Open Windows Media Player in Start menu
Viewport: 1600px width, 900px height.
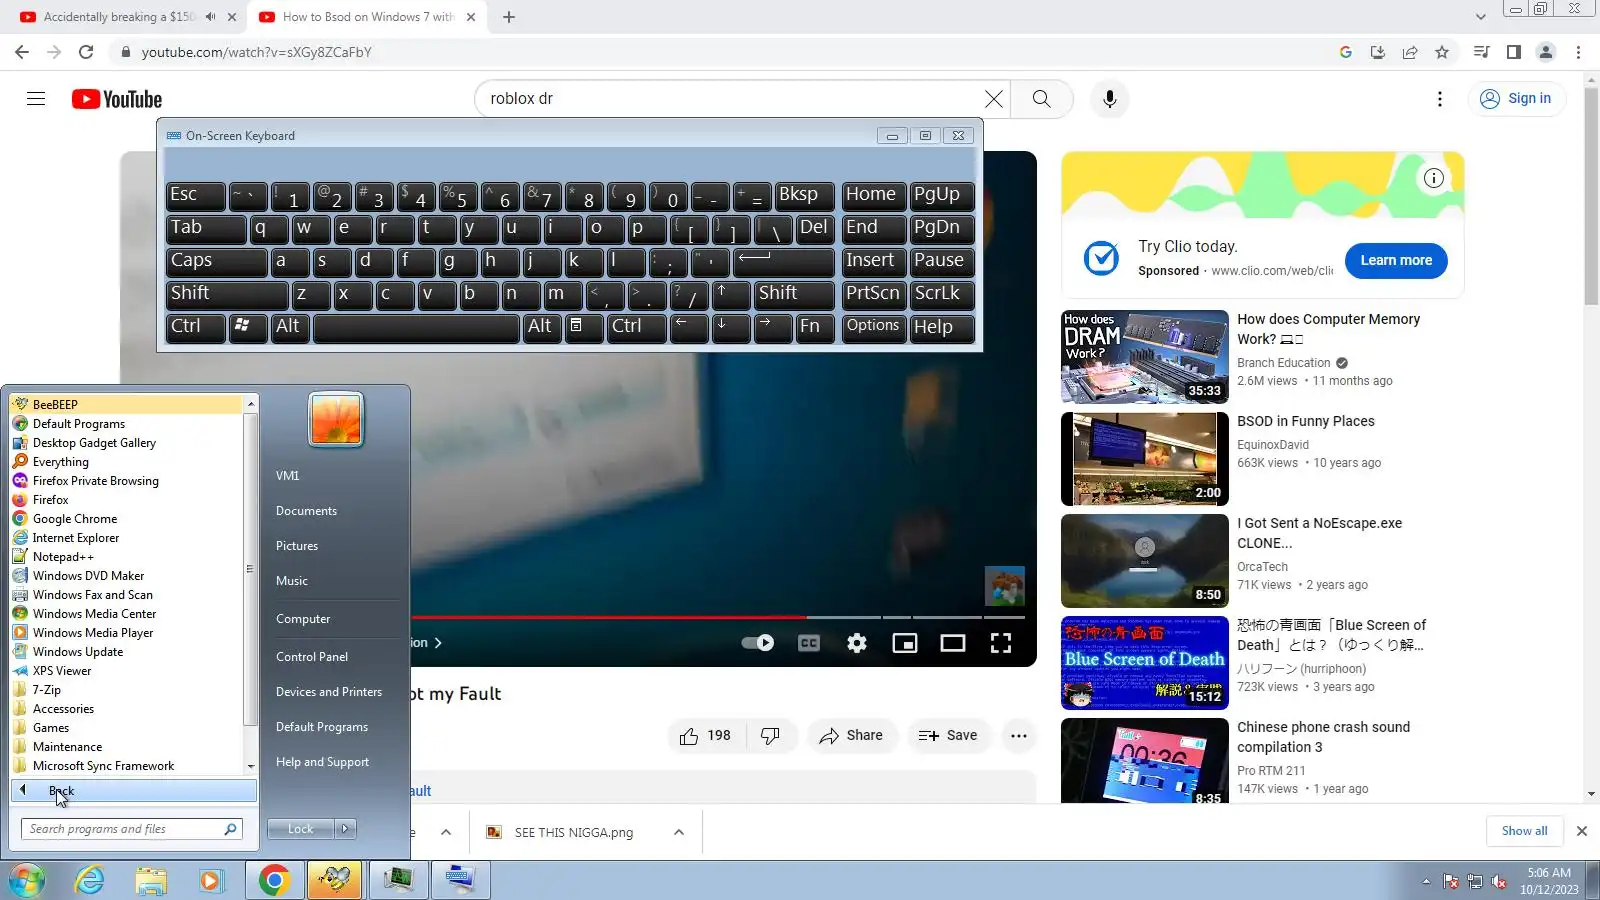(x=93, y=633)
